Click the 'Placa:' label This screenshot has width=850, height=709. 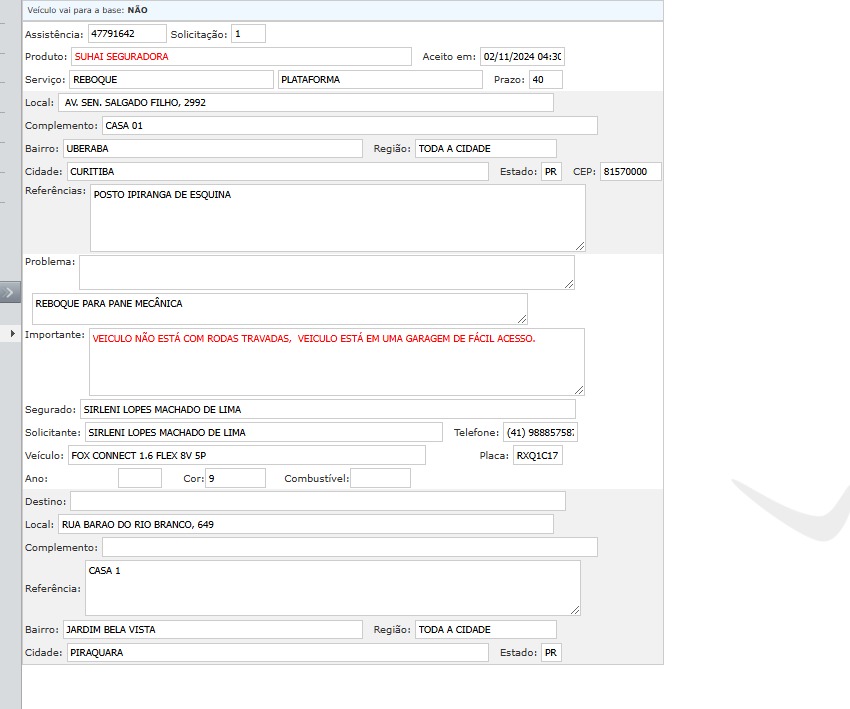coord(494,456)
